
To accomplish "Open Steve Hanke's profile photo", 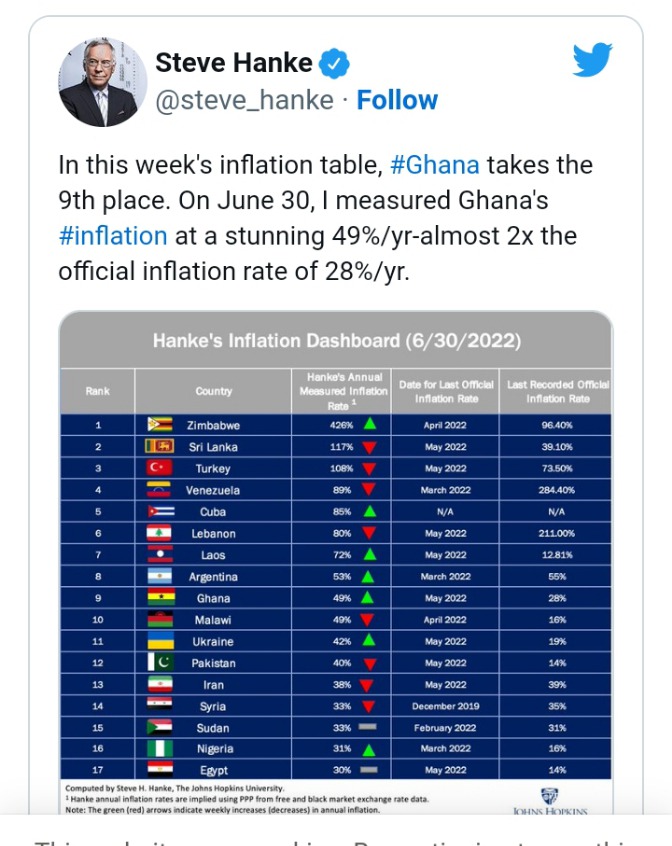I will point(102,82).
